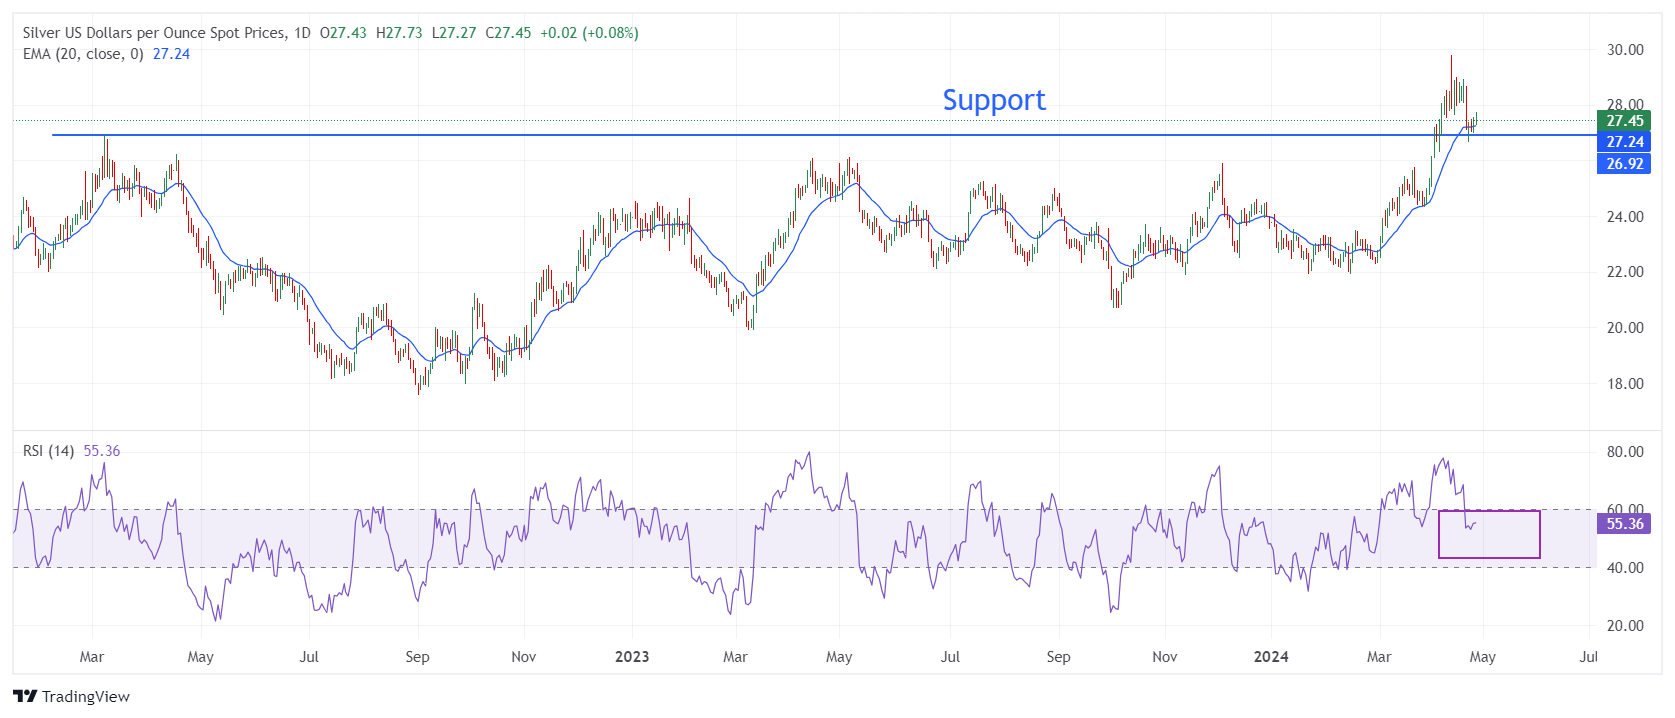Select the RSI (14) legend label
The image size is (1675, 718).
48,451
